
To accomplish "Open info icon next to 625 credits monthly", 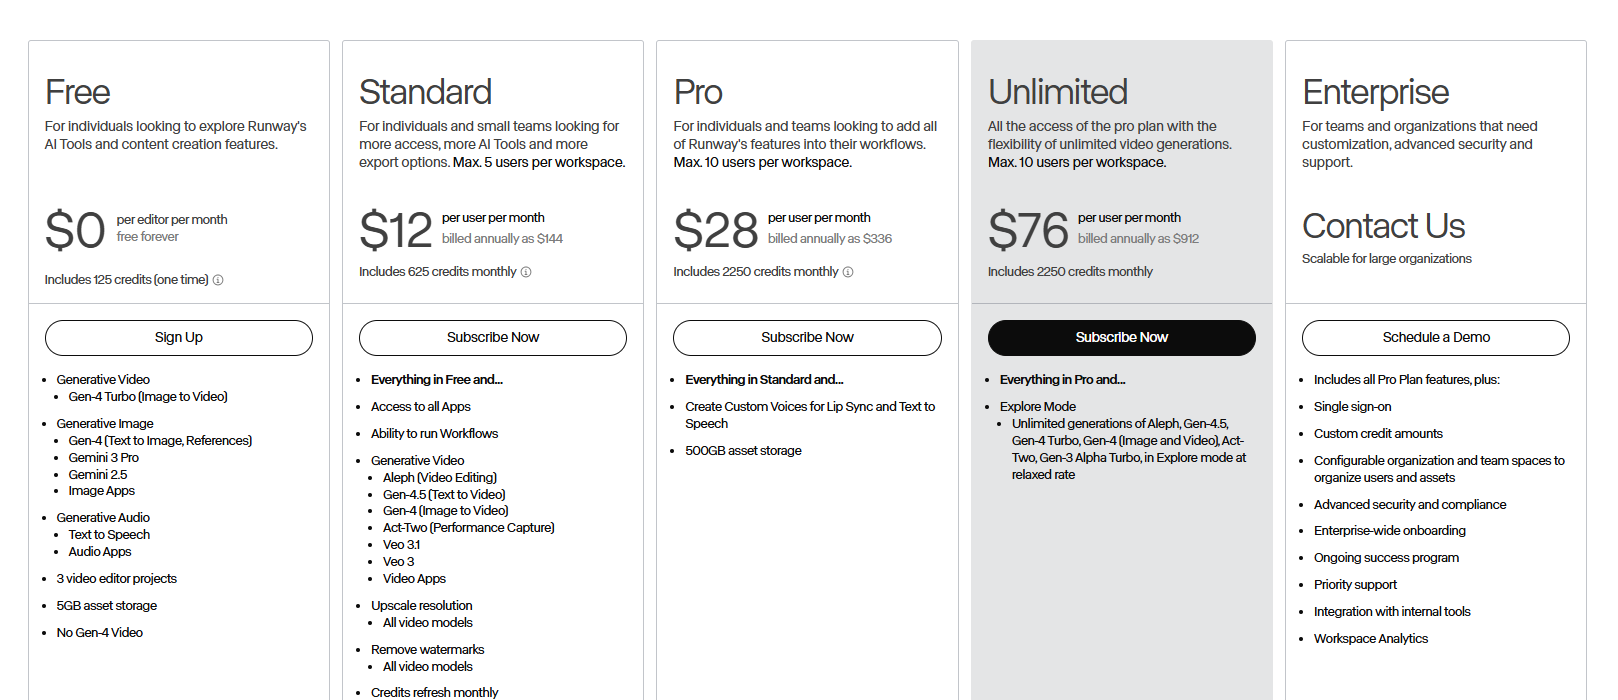I will point(526,272).
